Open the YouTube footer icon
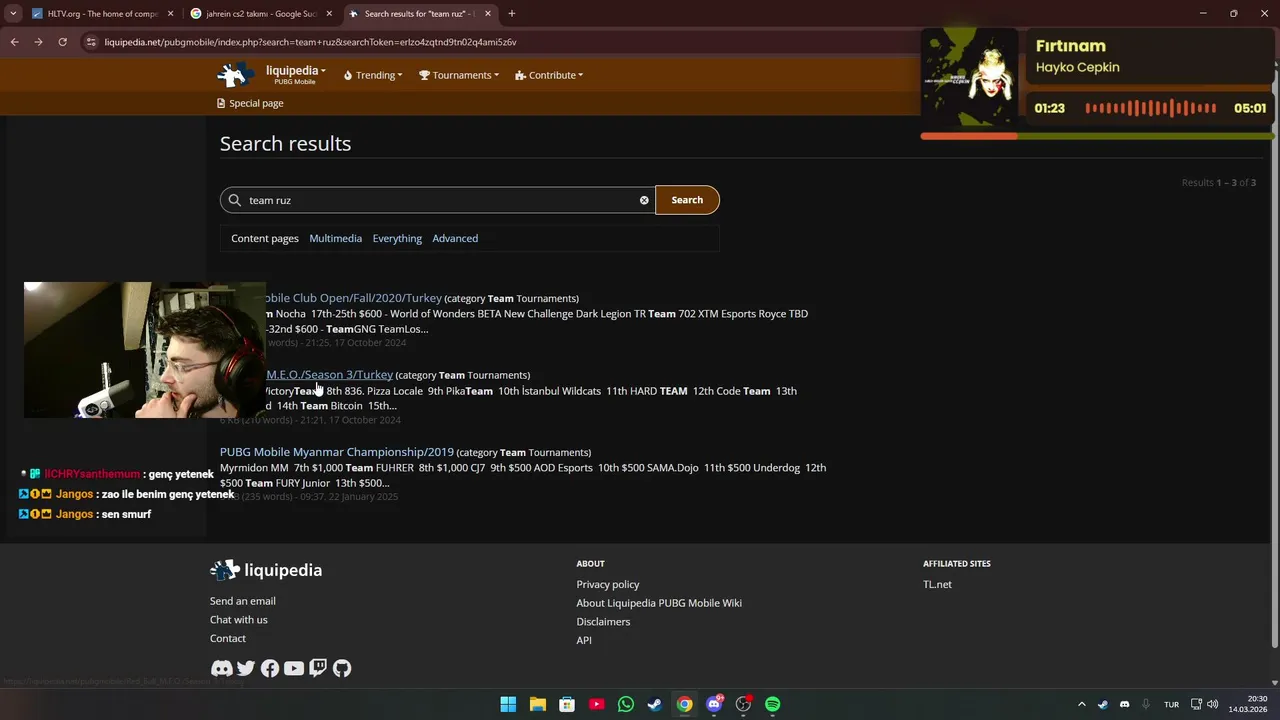Image resolution: width=1280 pixels, height=720 pixels. coord(294,668)
